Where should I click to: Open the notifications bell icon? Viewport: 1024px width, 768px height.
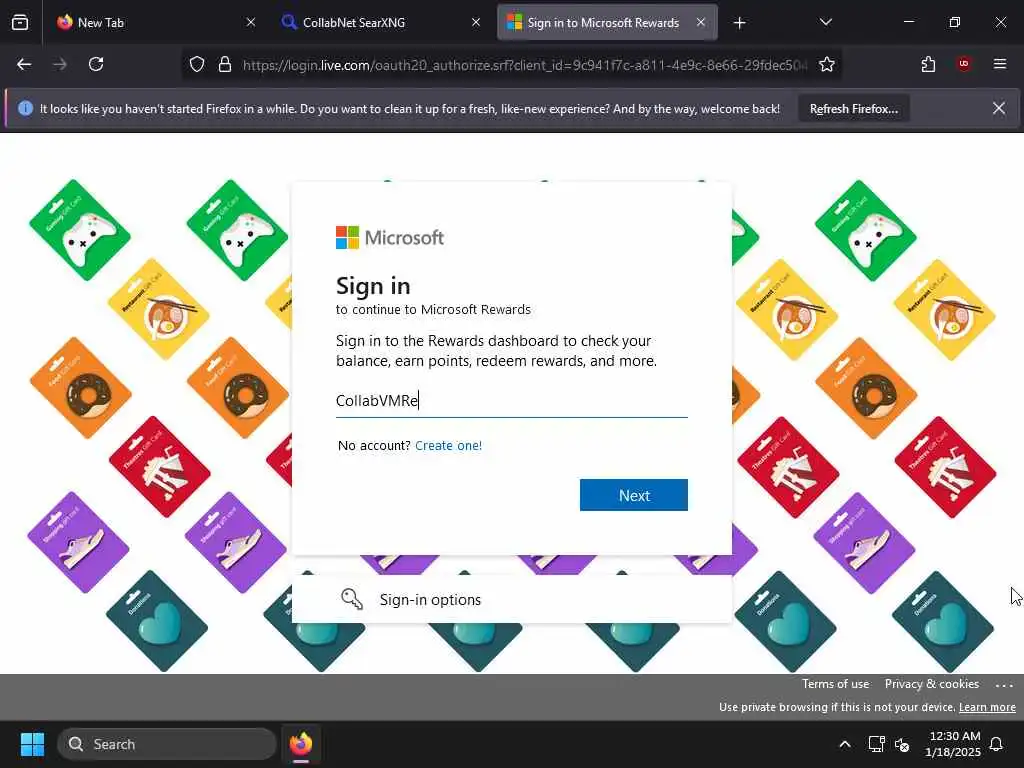pos(997,744)
